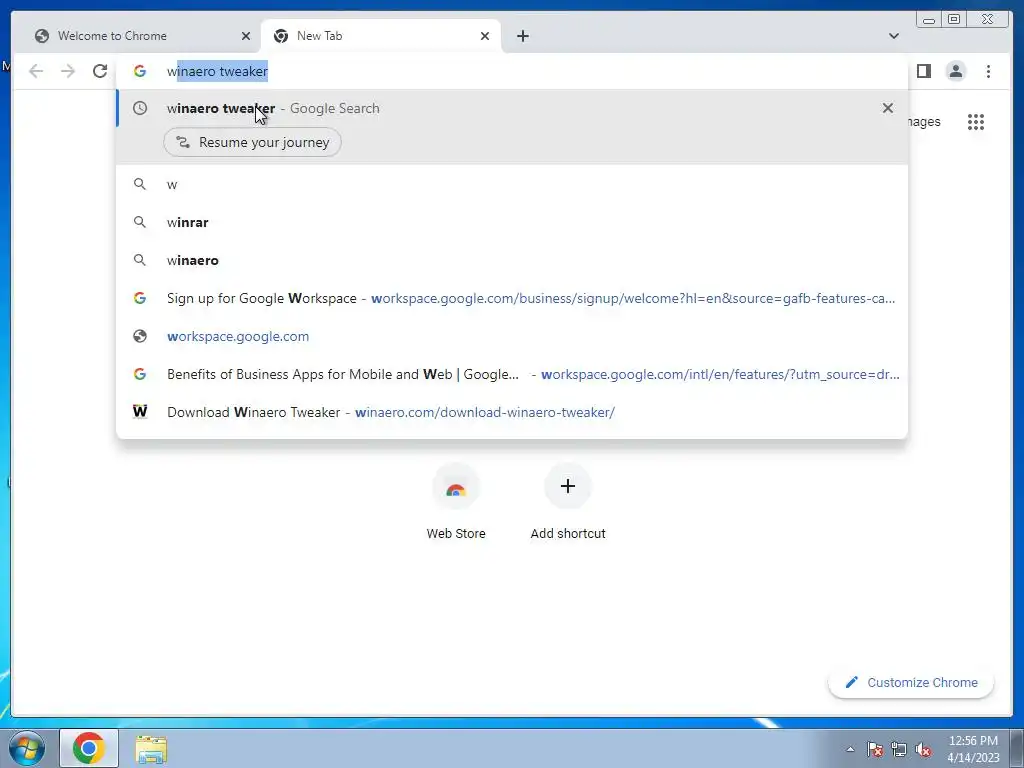1024x768 pixels.
Task: Click the Add shortcut plus icon
Action: (568, 486)
